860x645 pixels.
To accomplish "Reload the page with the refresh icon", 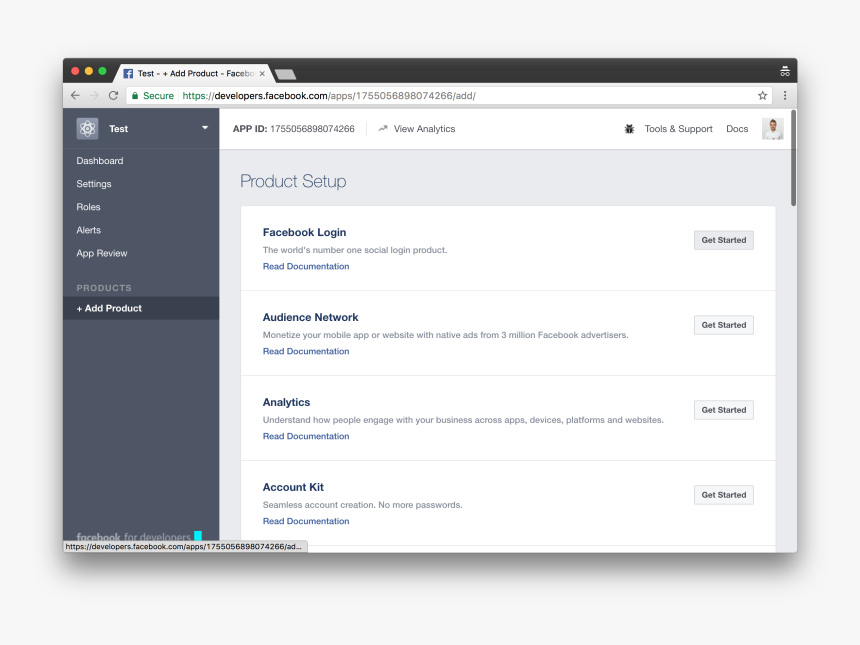I will tap(114, 95).
